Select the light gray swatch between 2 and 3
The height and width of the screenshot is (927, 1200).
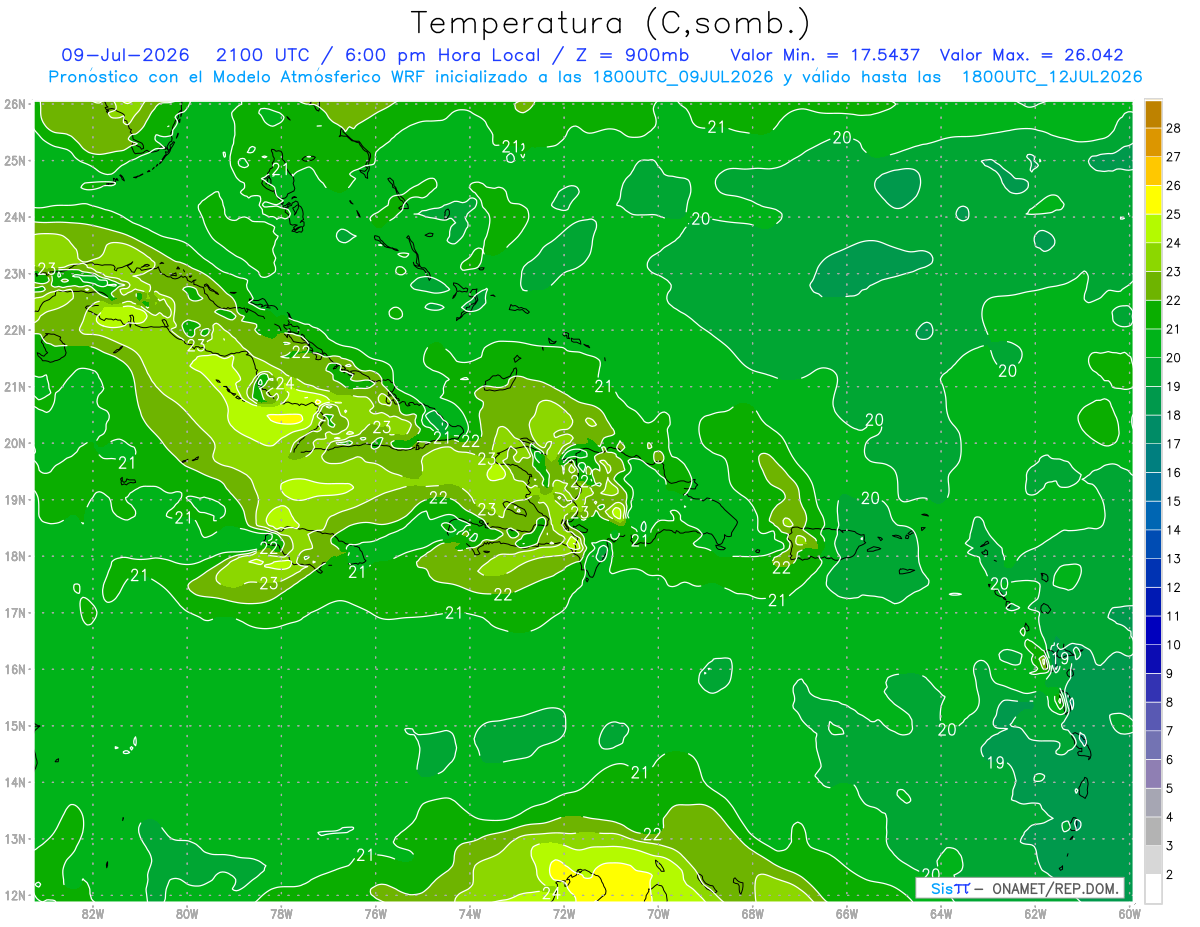click(1153, 860)
